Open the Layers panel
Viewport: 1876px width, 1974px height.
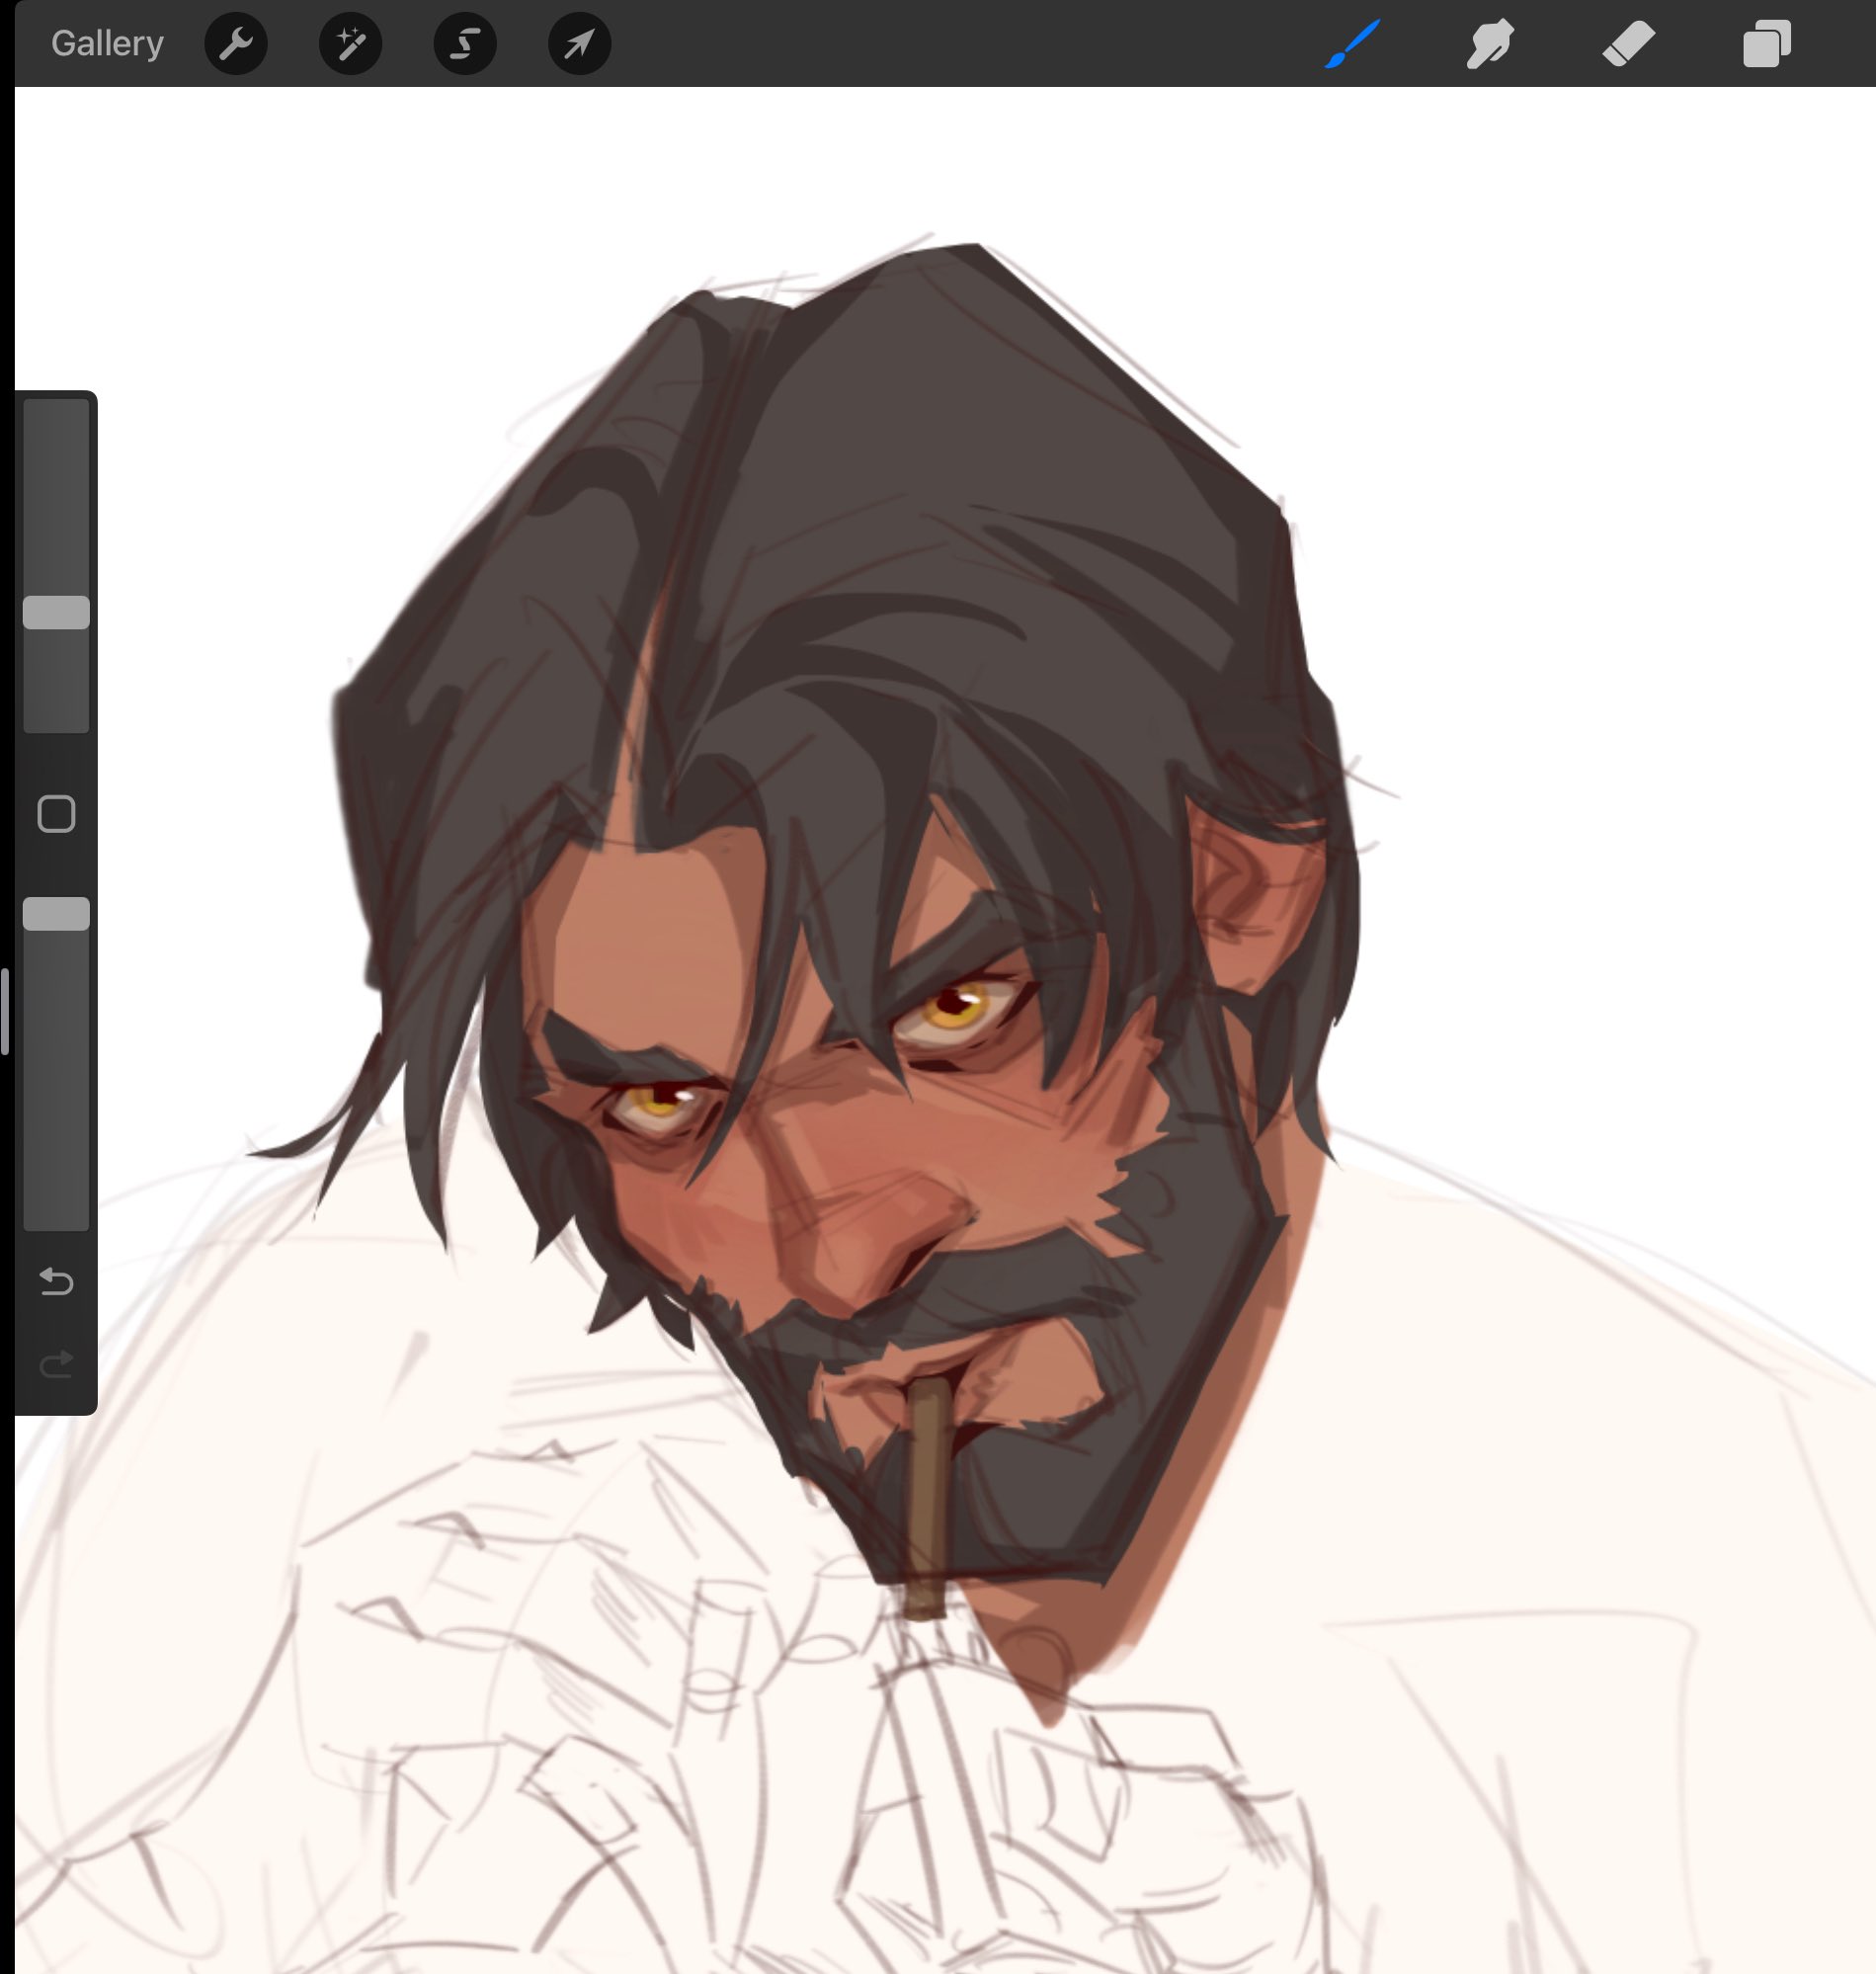[x=1767, y=44]
